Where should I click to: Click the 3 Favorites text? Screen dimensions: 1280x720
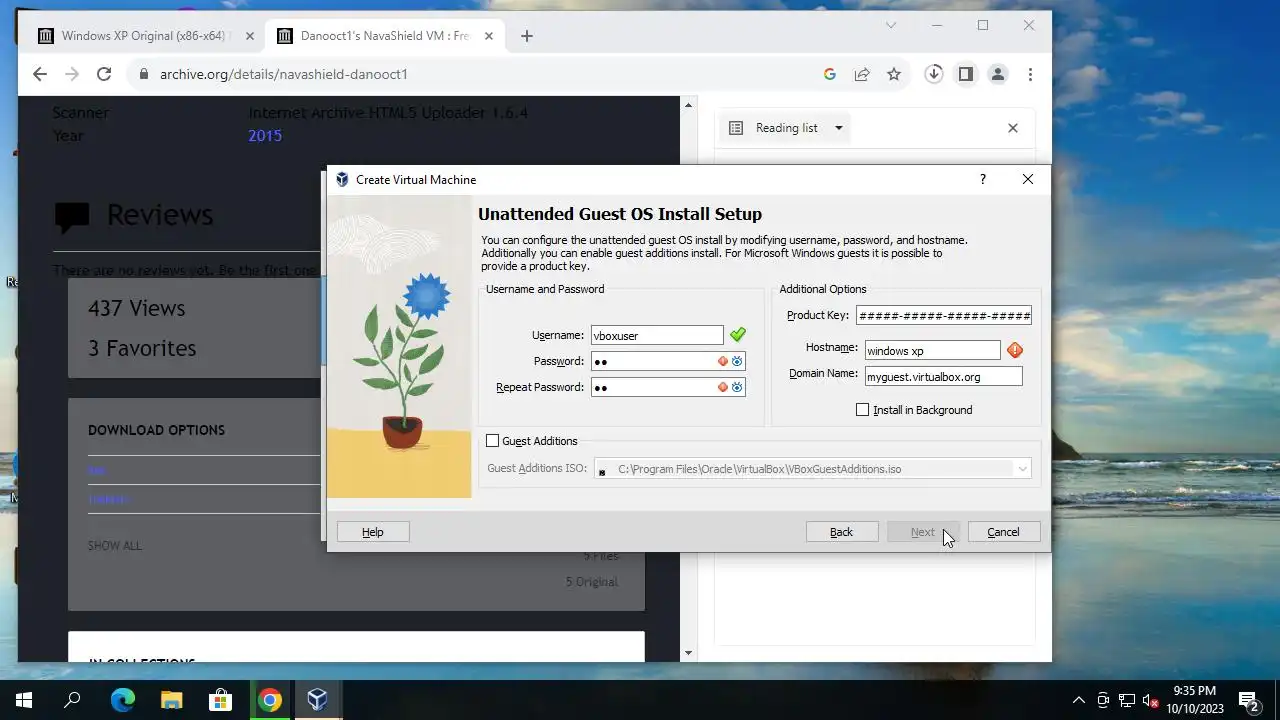pyautogui.click(x=142, y=348)
